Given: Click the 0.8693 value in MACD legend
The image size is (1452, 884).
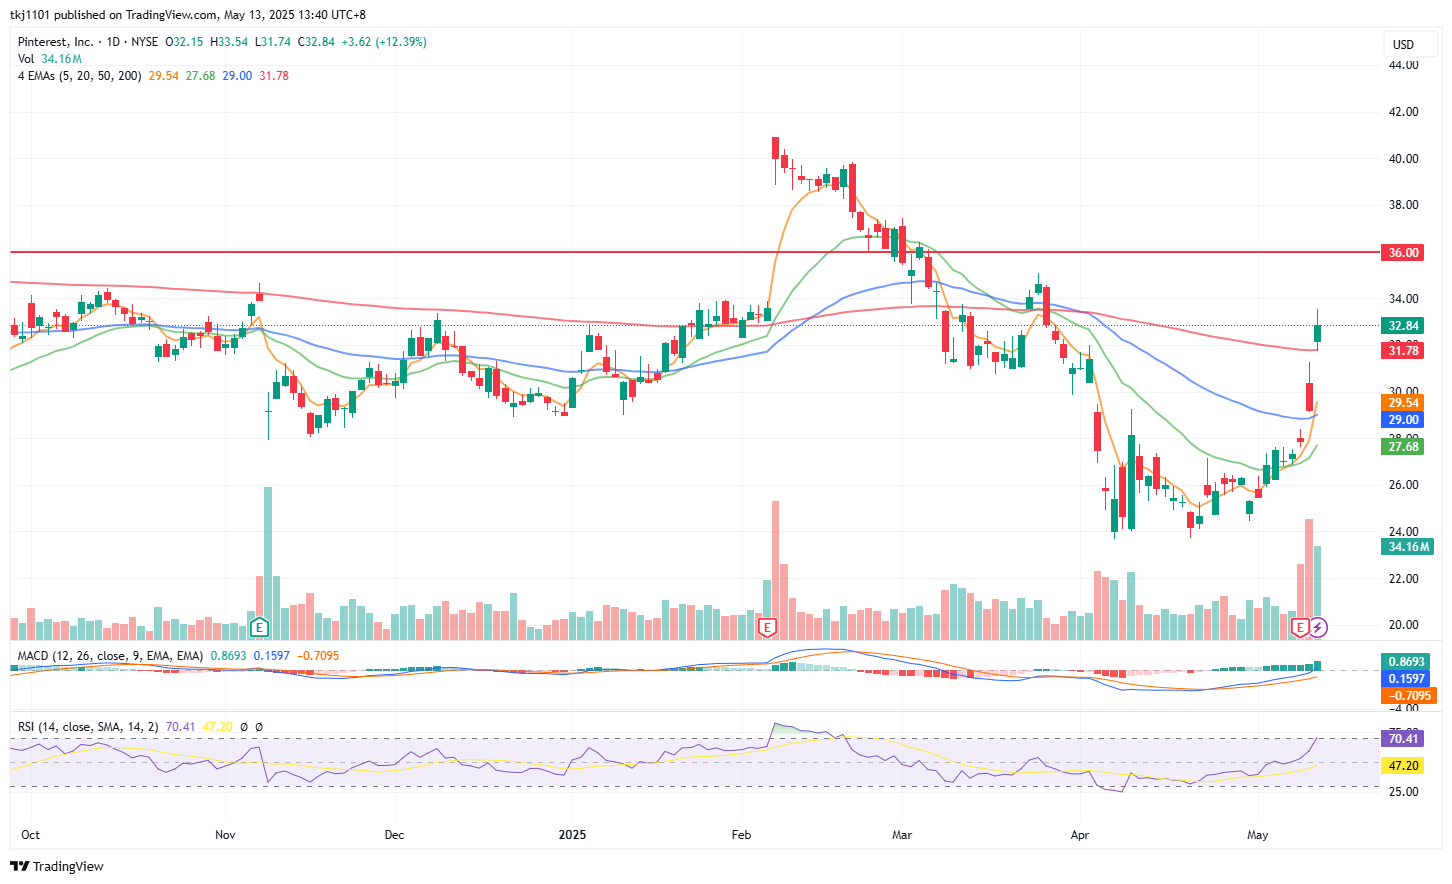Looking at the screenshot, I should click(228, 656).
